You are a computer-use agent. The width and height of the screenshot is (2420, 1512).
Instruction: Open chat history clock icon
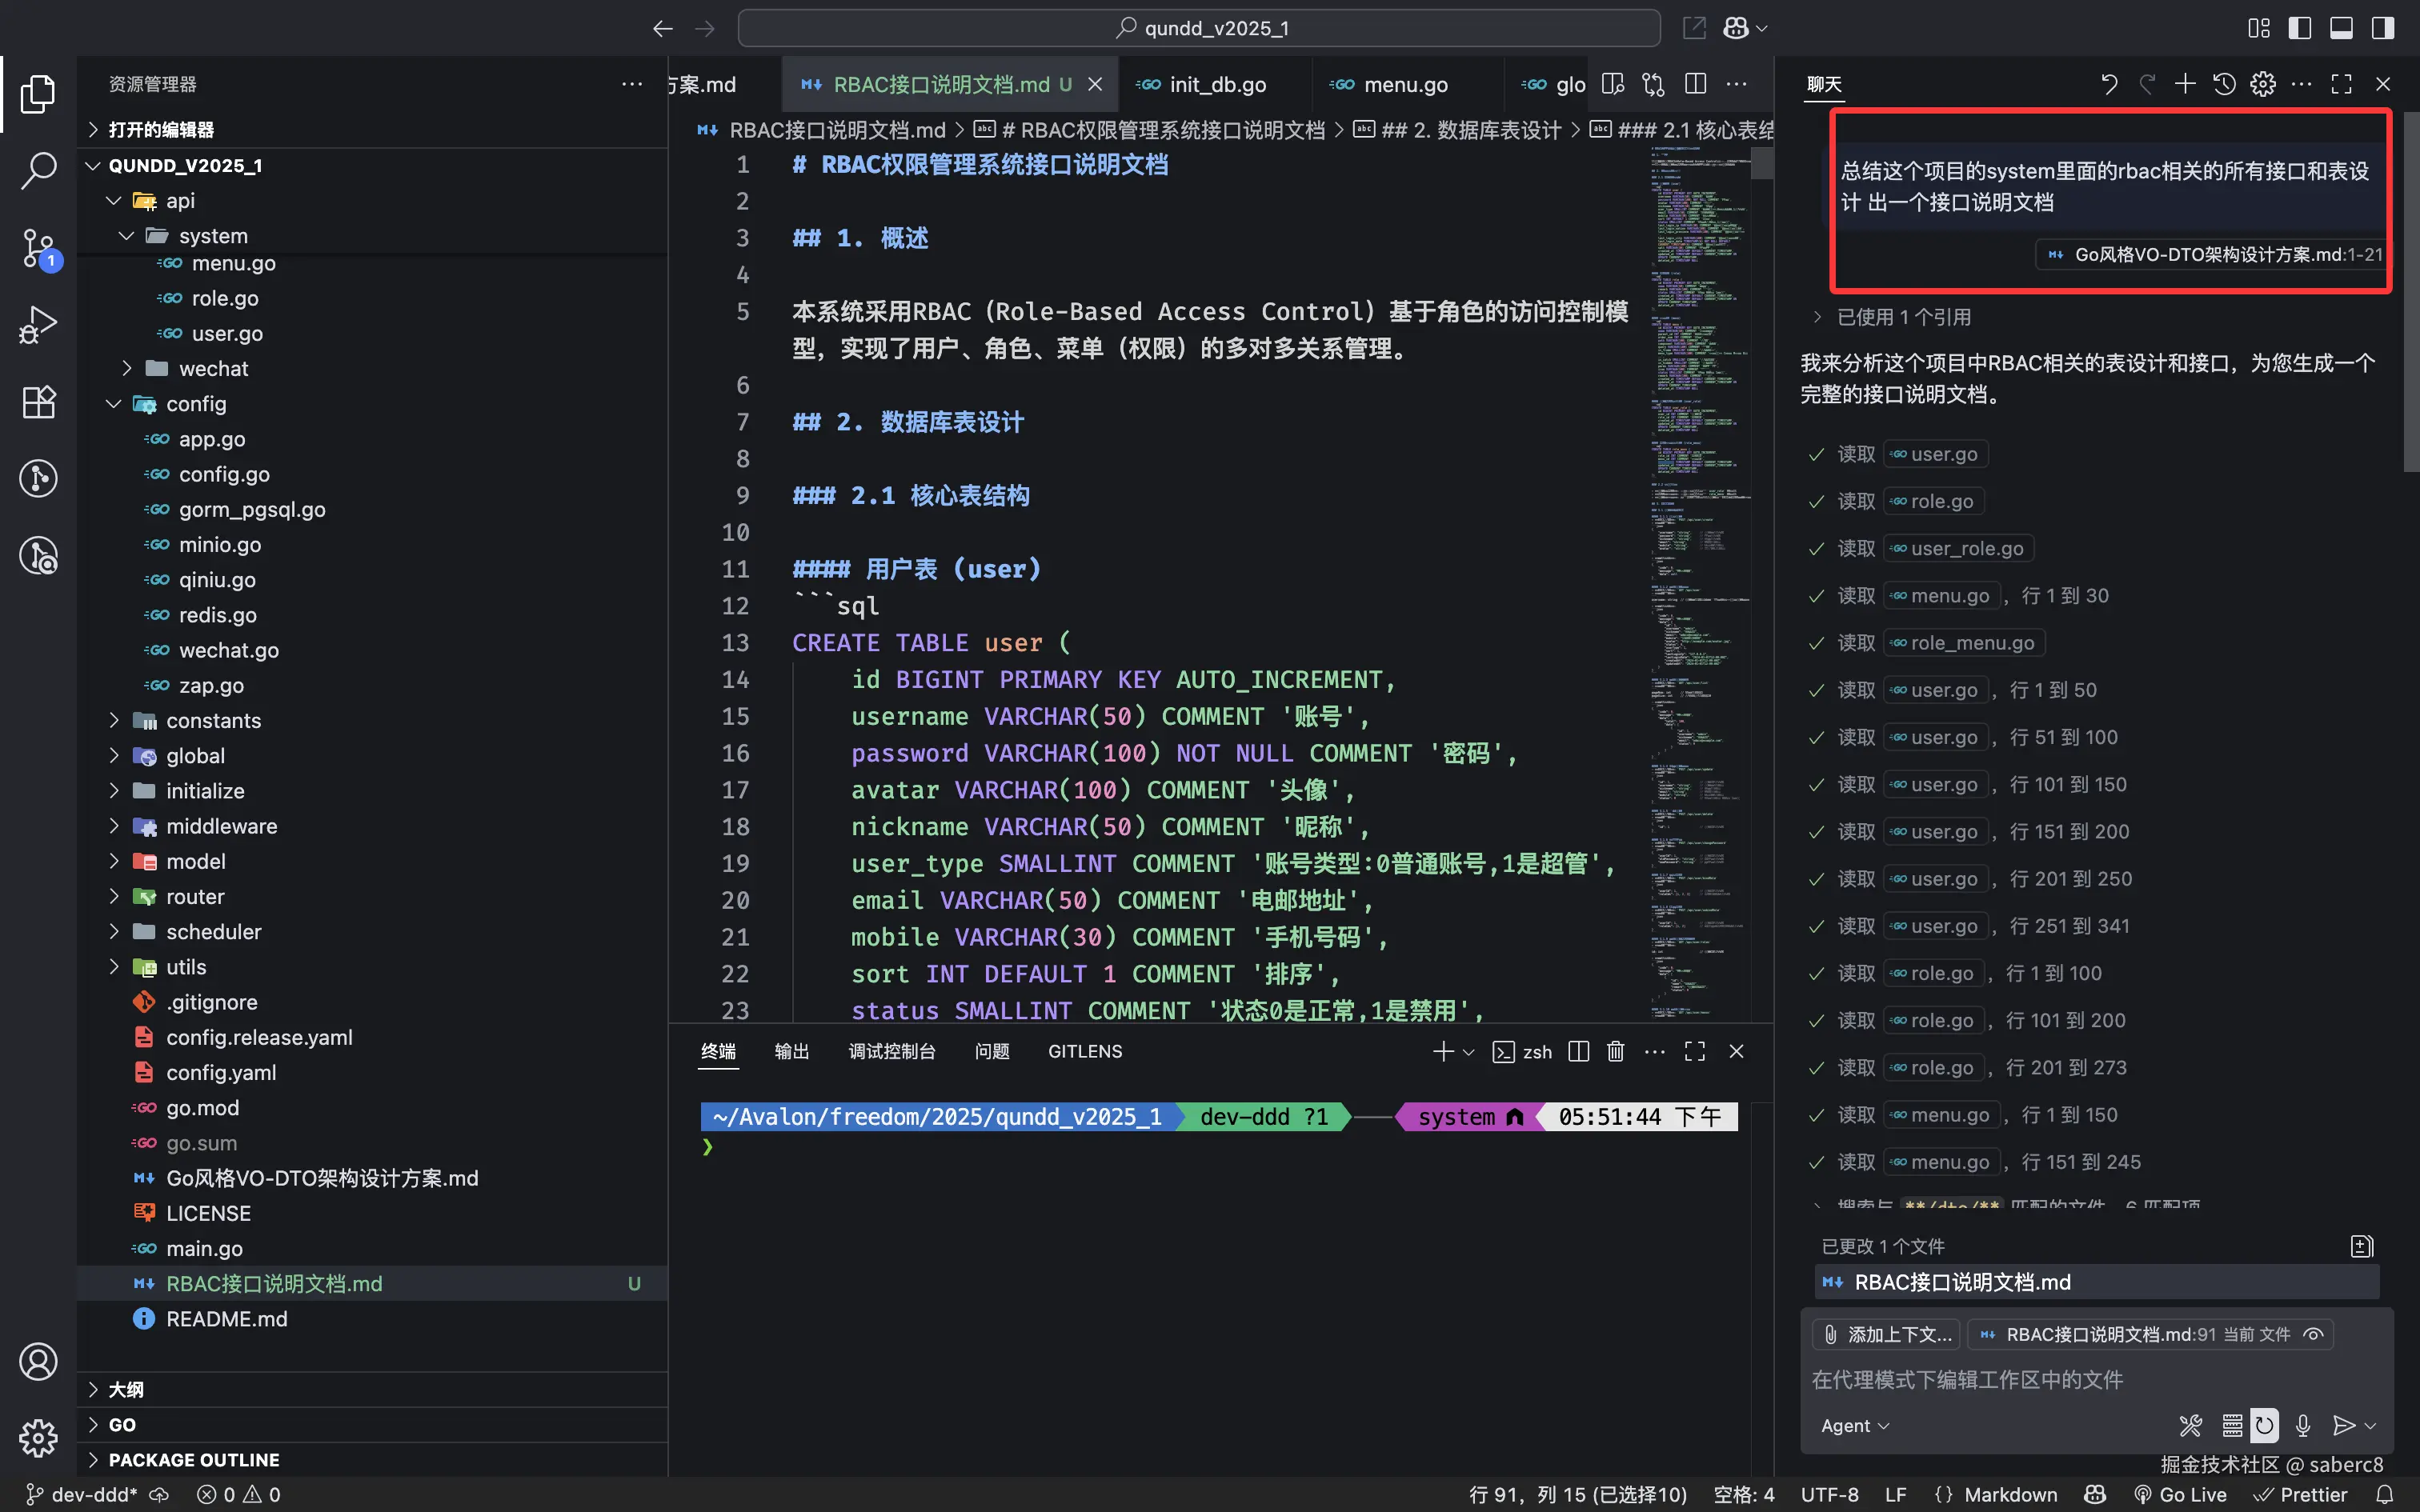click(x=2224, y=84)
